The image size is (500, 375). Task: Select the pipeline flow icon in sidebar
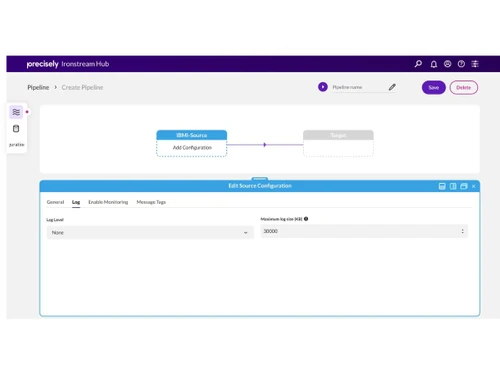pyautogui.click(x=16, y=112)
